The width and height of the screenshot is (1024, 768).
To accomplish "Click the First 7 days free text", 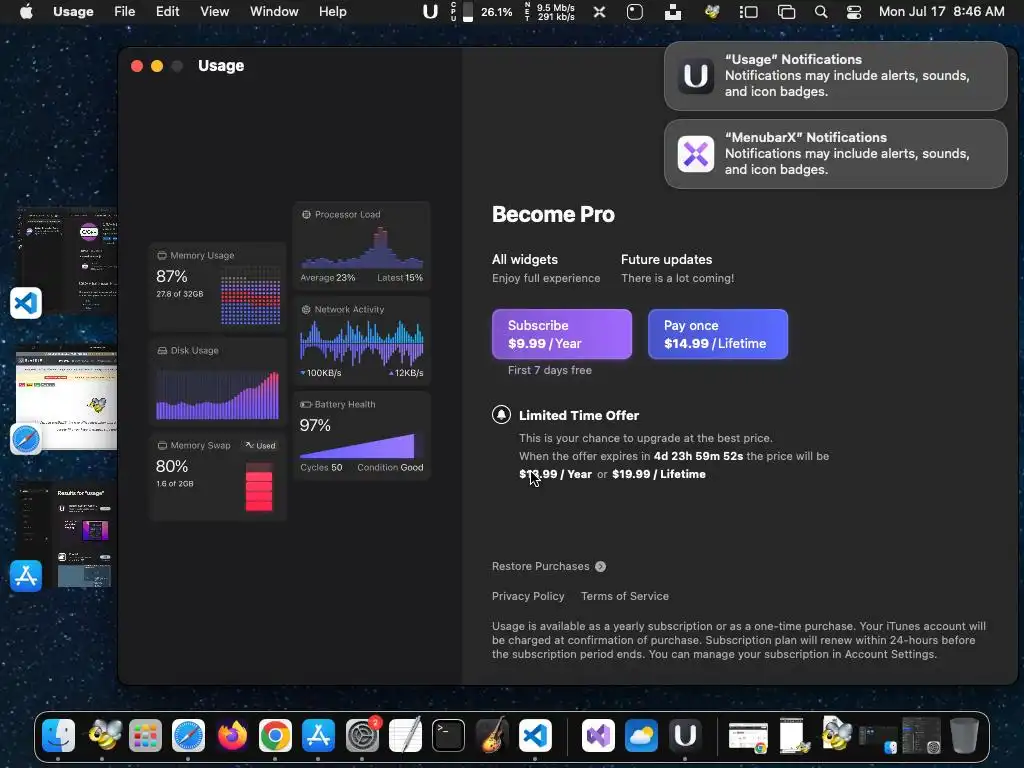I will 550,370.
